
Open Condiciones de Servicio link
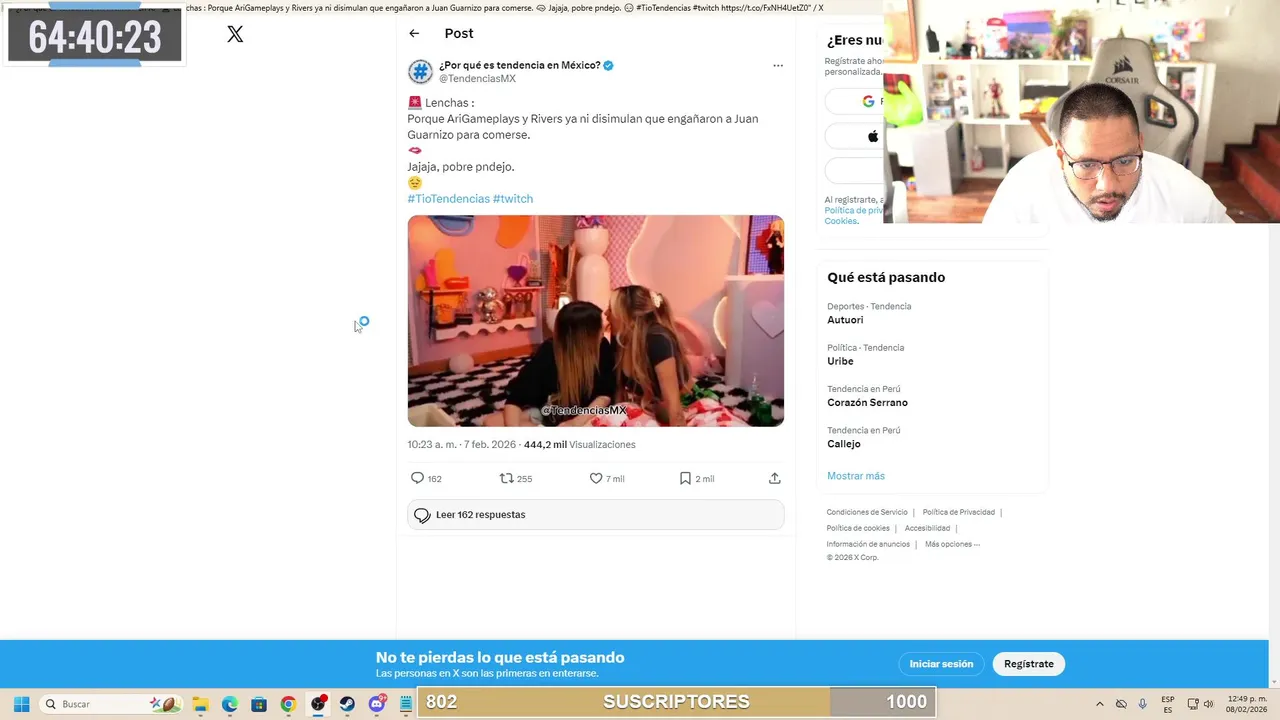pos(867,512)
